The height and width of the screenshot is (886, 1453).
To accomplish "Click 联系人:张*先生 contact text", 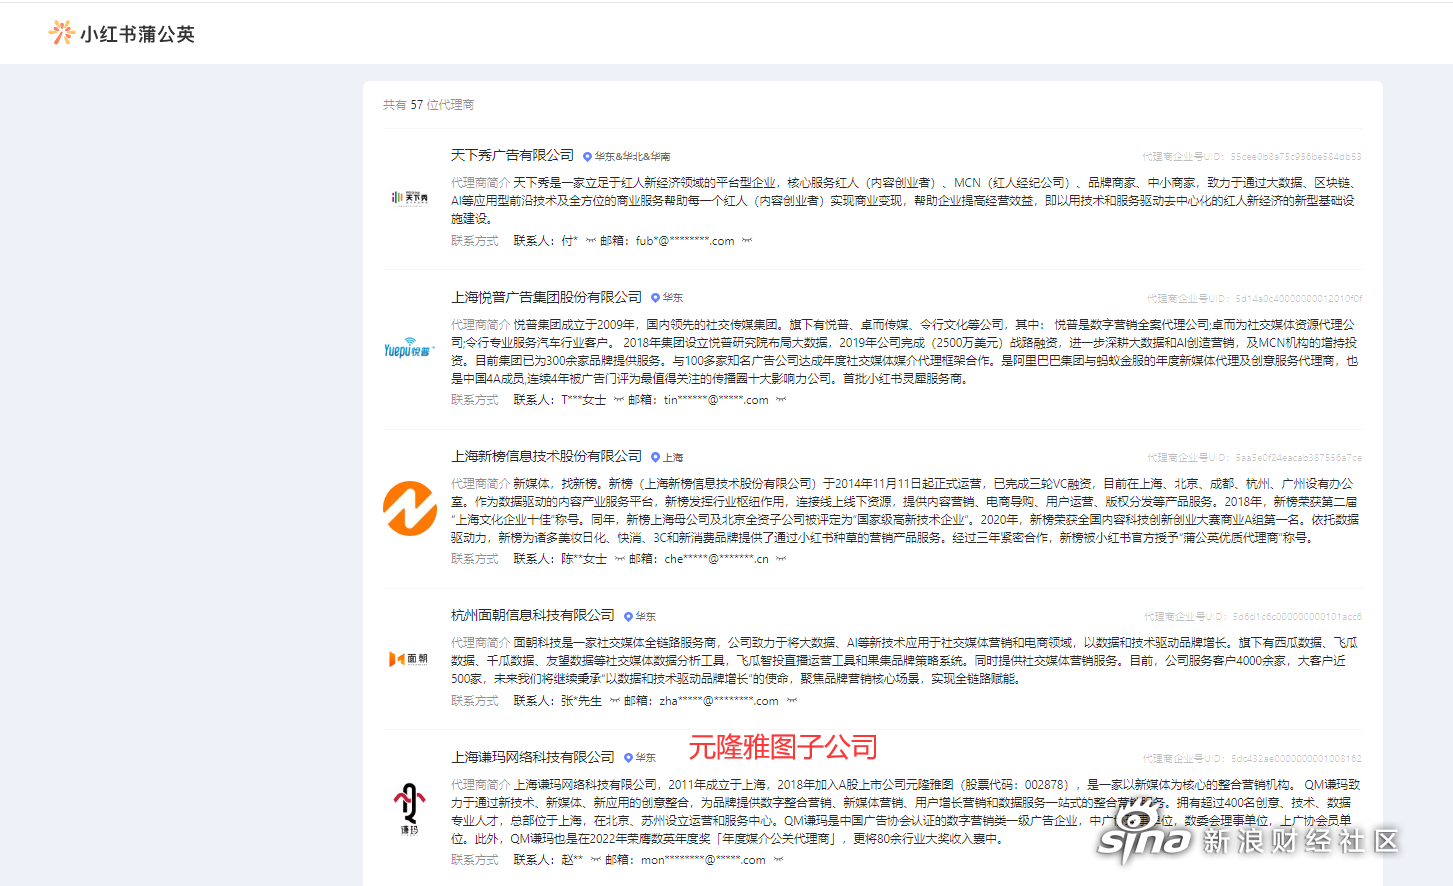I will [x=558, y=701].
